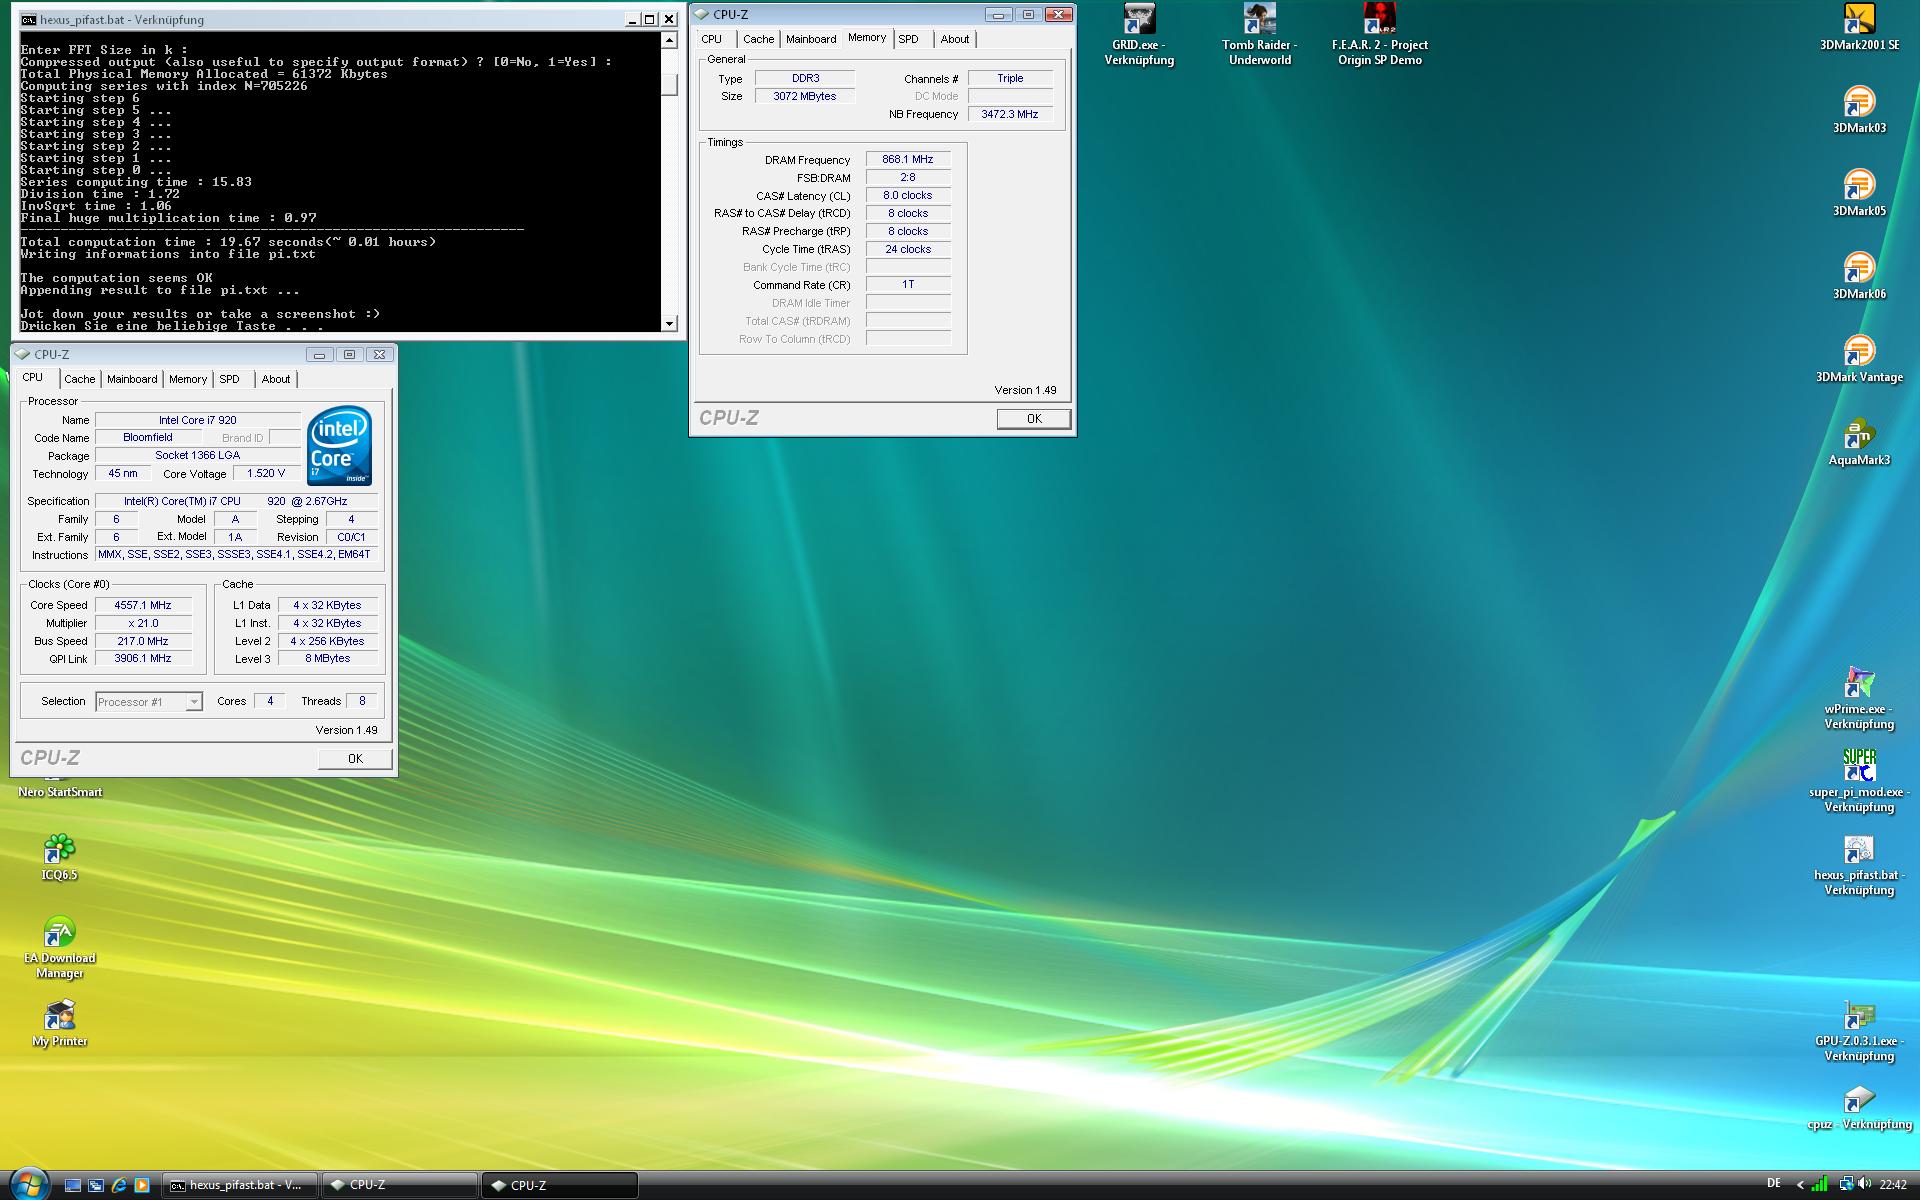Click console scrollbar down arrow
This screenshot has height=1200, width=1920.
point(670,323)
